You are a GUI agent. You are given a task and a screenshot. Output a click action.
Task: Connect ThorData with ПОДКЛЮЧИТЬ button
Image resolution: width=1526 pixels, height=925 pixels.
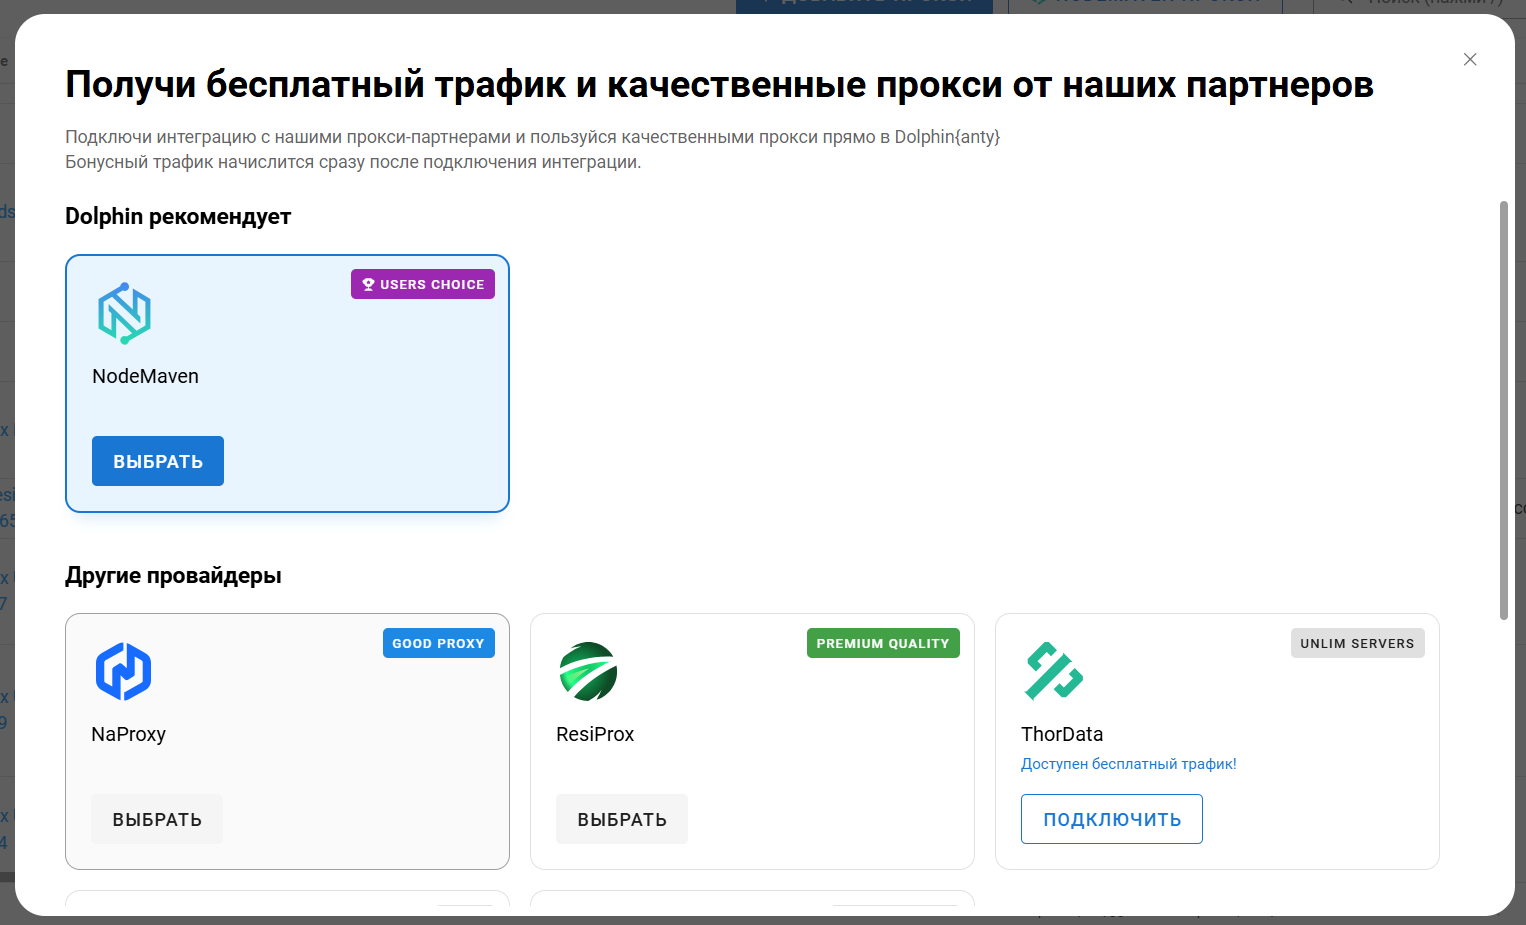click(1112, 819)
